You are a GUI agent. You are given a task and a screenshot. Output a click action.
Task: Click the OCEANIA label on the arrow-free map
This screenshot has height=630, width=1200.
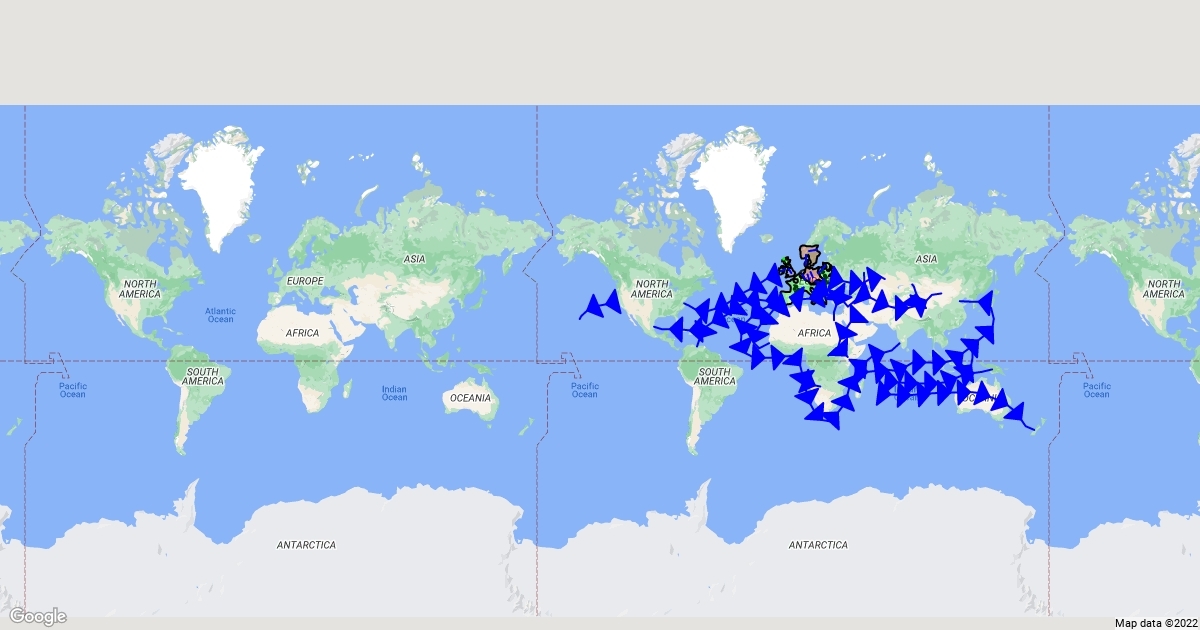click(470, 398)
